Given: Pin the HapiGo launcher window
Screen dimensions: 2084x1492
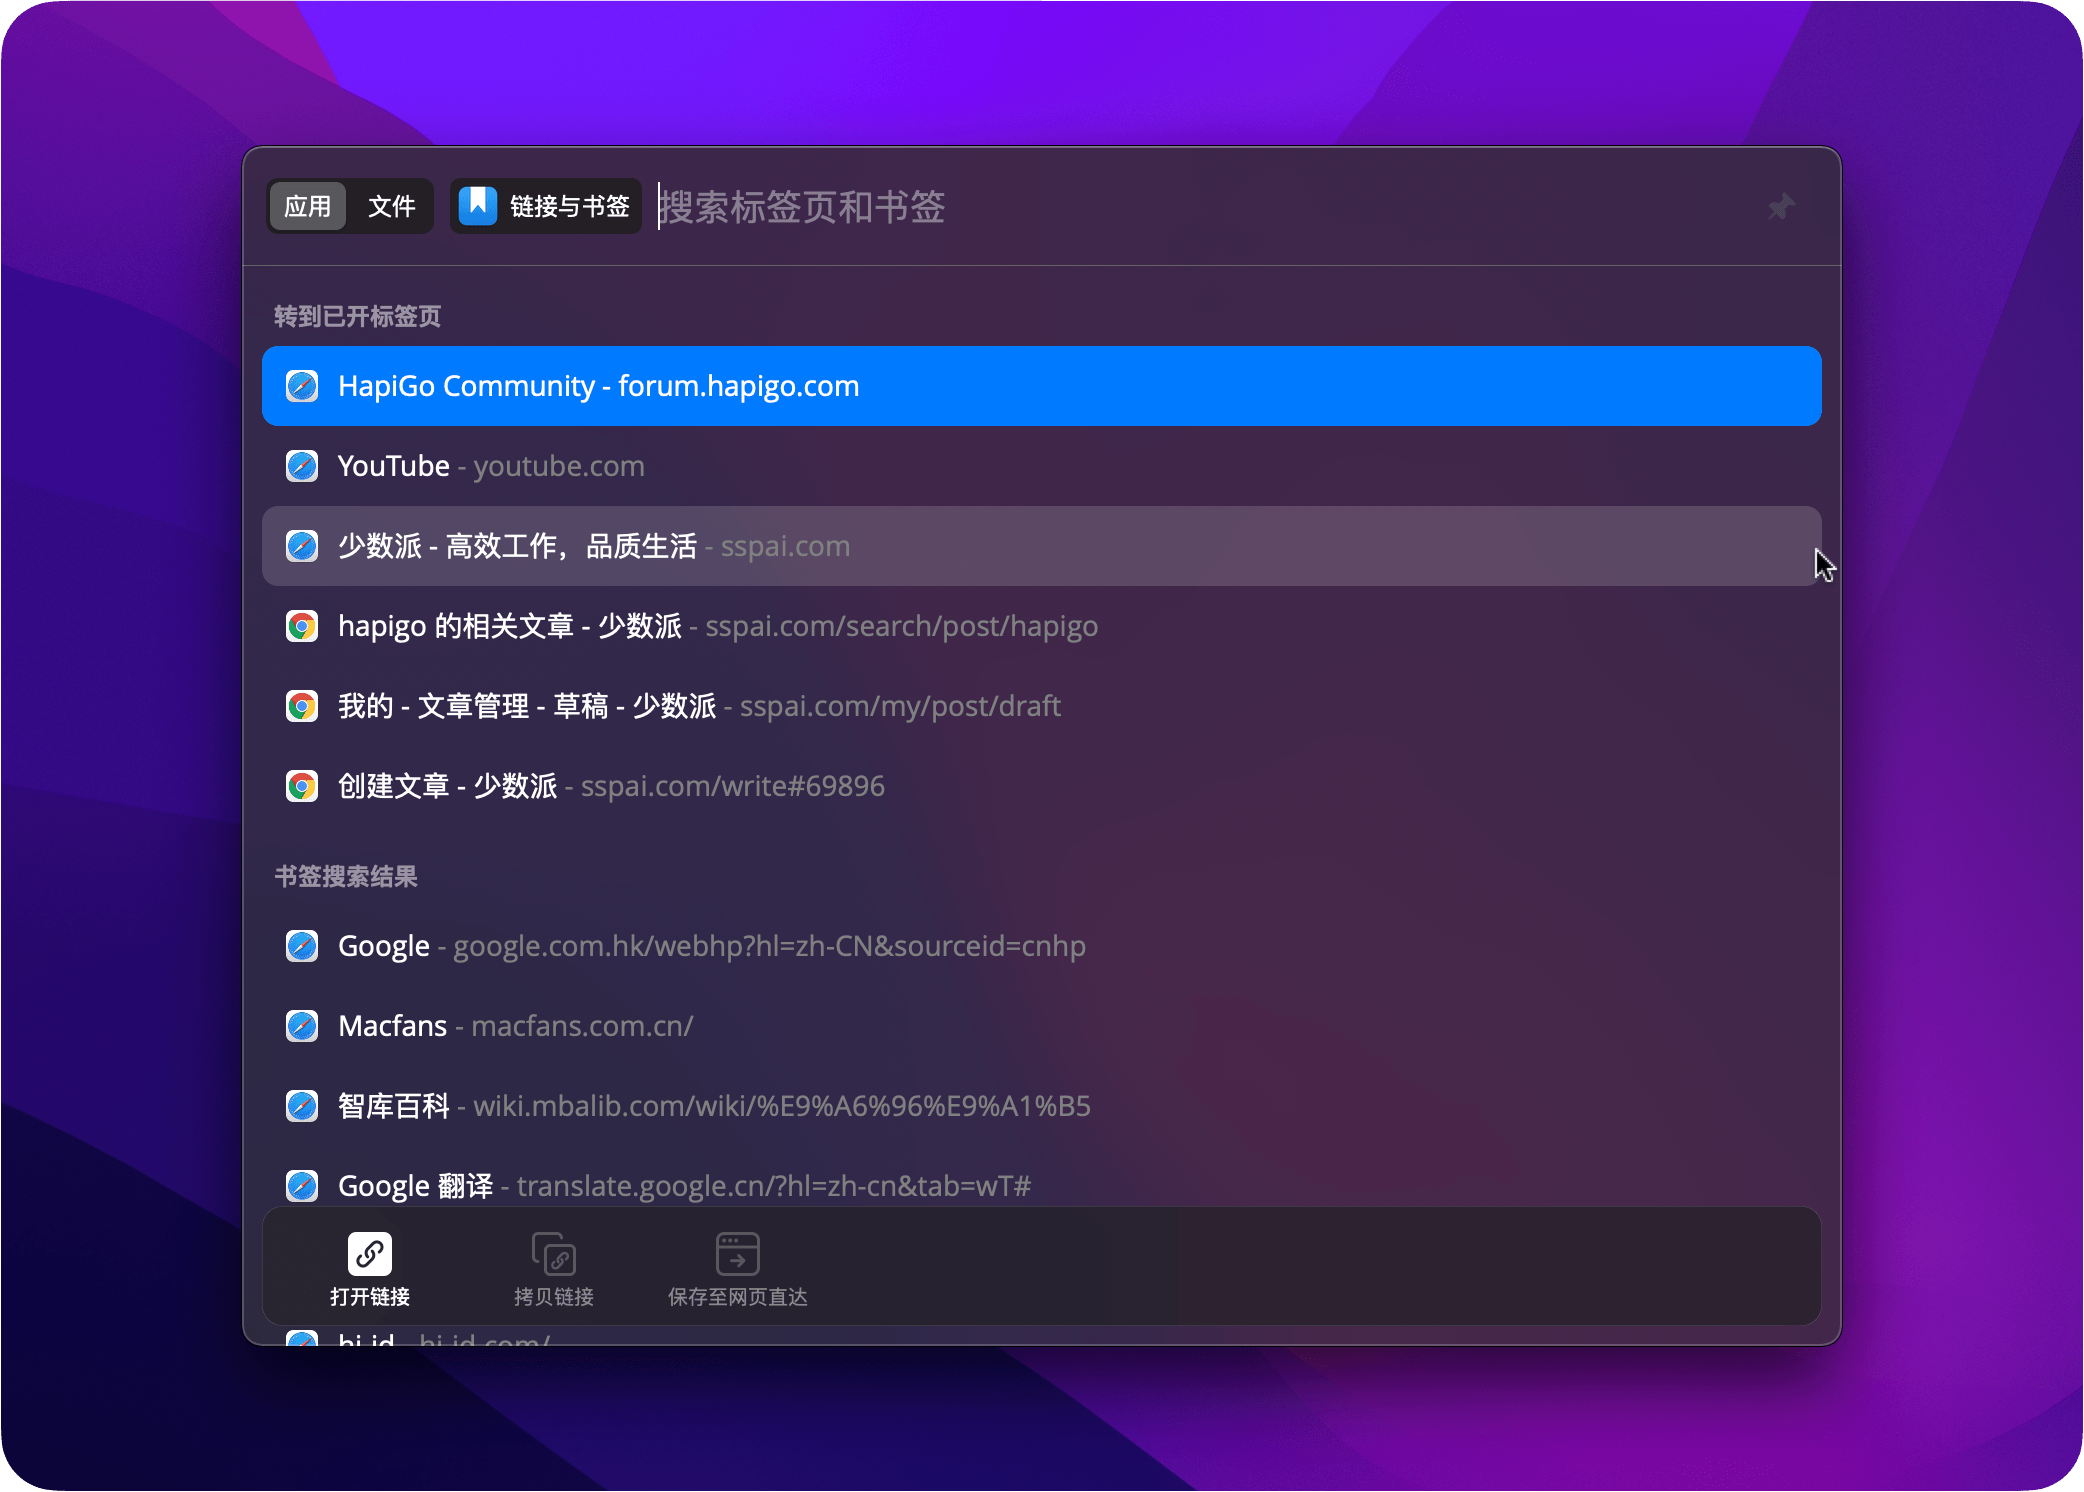Looking at the screenshot, I should pyautogui.click(x=1781, y=206).
